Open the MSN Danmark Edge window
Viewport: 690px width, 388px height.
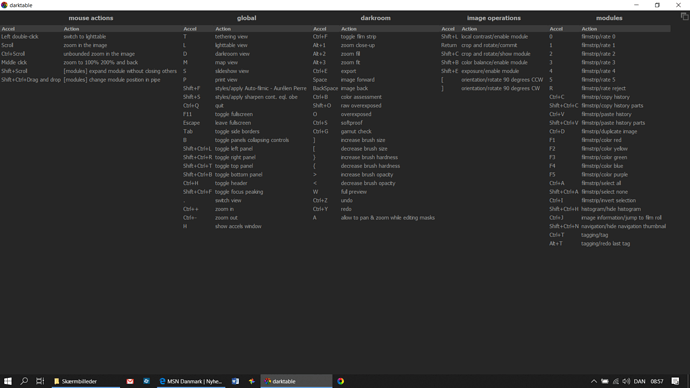point(191,381)
